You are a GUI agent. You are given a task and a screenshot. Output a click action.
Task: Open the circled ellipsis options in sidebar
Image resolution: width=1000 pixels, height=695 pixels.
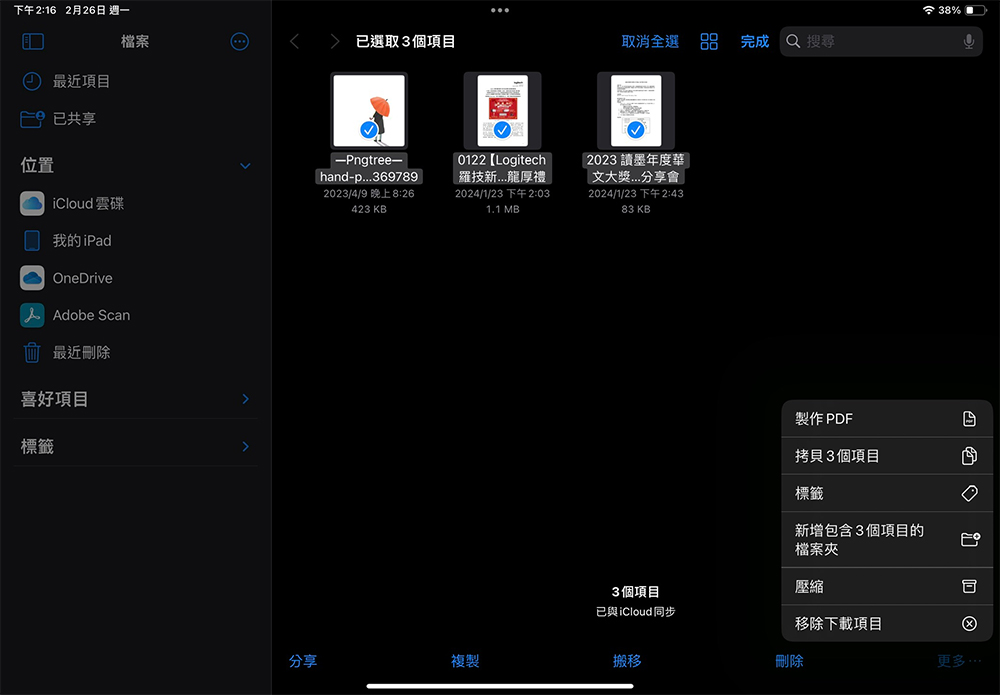[x=239, y=41]
